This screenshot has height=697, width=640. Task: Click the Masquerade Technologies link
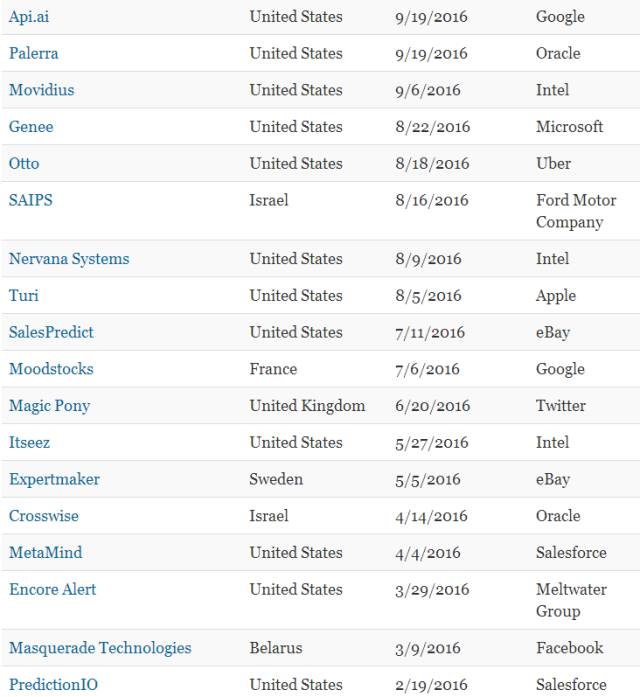click(x=100, y=648)
